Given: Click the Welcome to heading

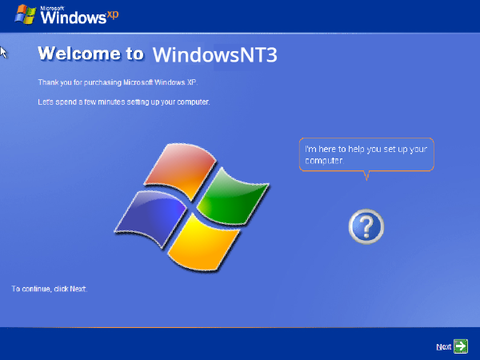Looking at the screenshot, I should [91, 53].
